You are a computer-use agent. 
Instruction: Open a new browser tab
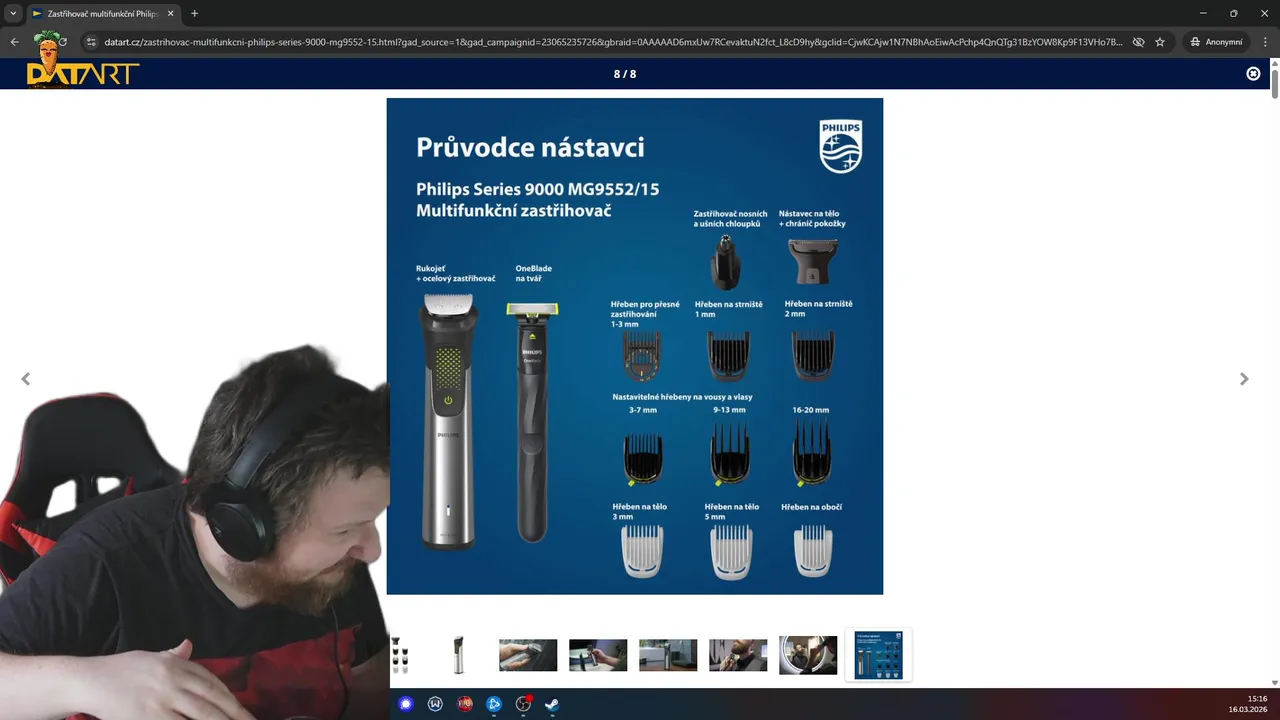[x=194, y=14]
